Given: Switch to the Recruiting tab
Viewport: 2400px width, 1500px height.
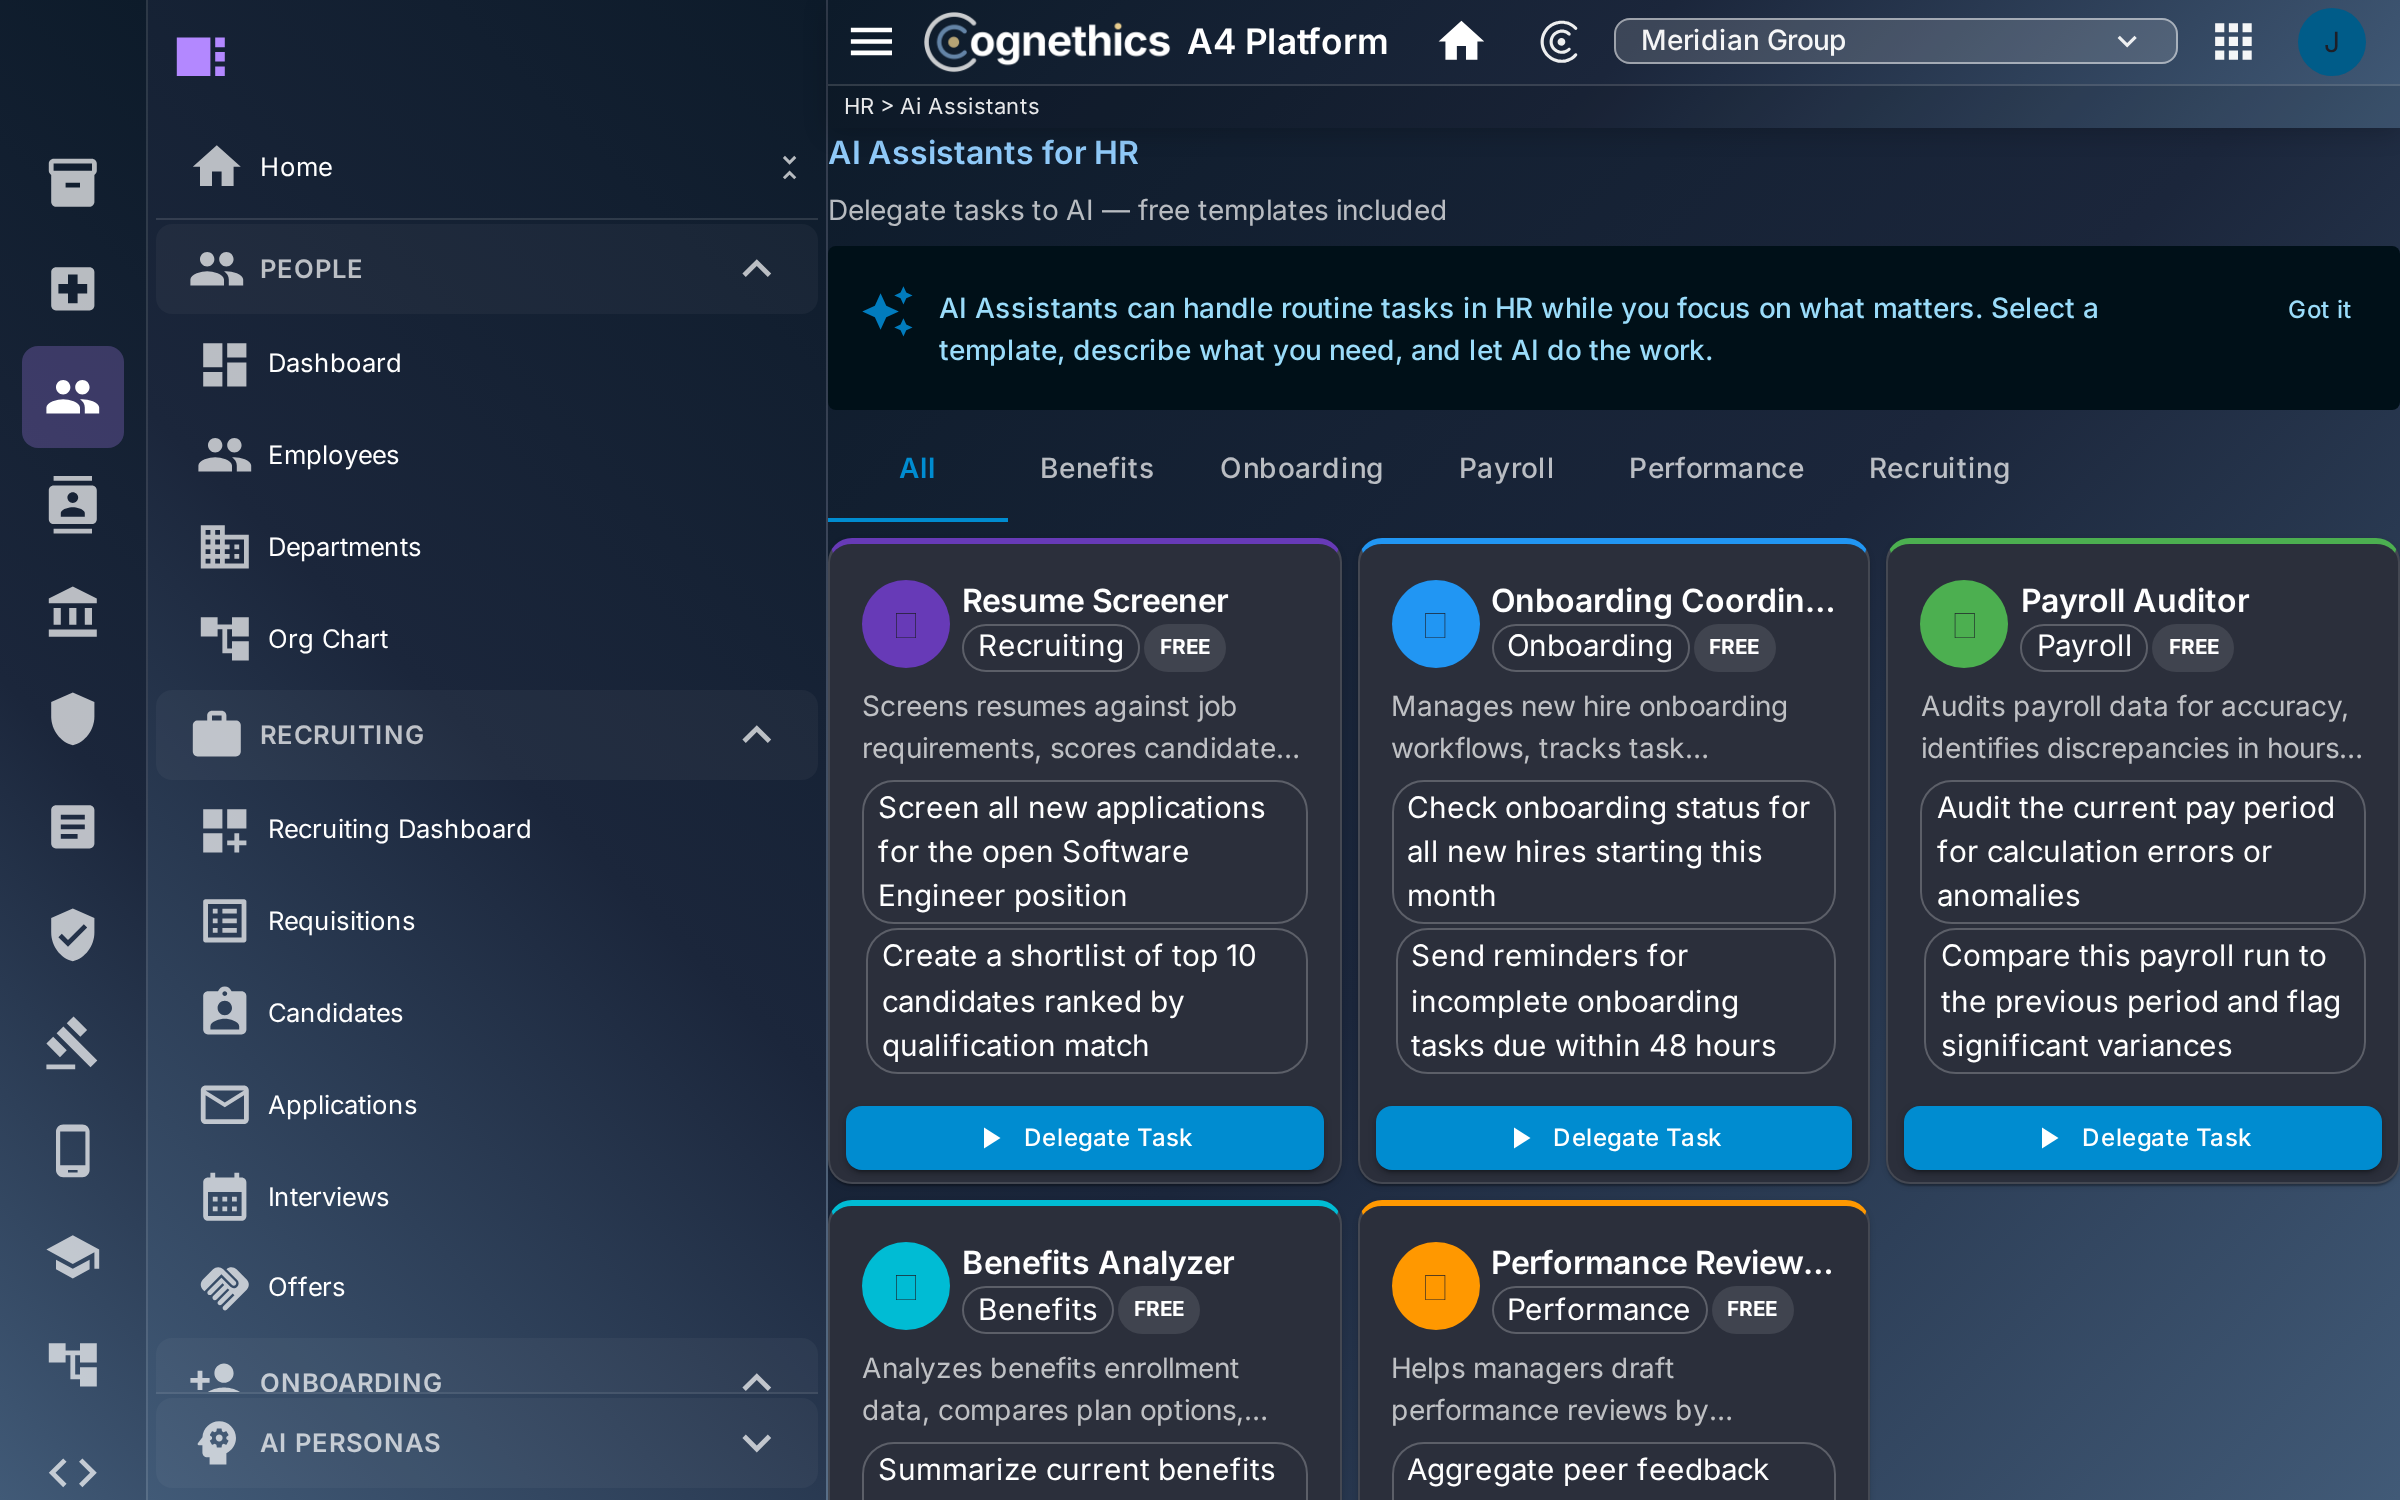Looking at the screenshot, I should tap(1939, 468).
